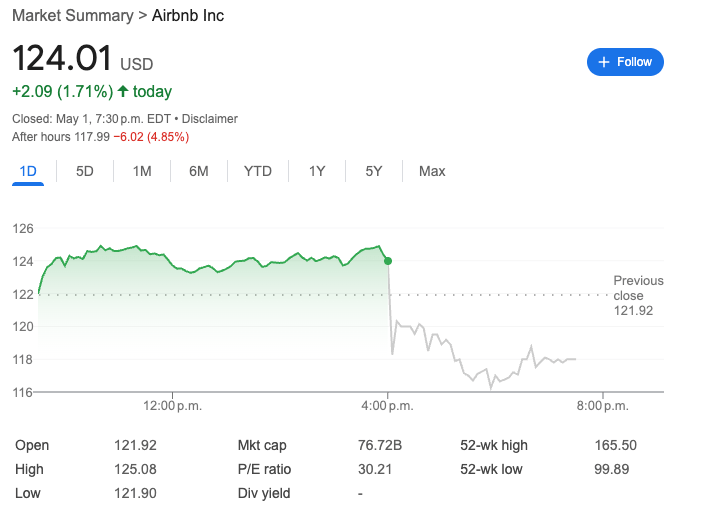Click the High value 125.08
Image resolution: width=701 pixels, height=517 pixels.
135,469
